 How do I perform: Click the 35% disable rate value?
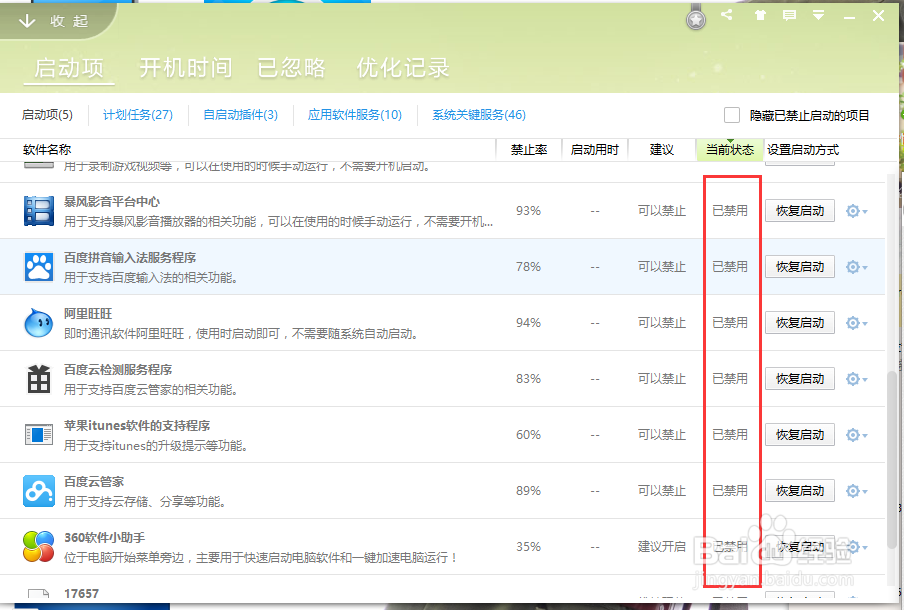(x=528, y=547)
